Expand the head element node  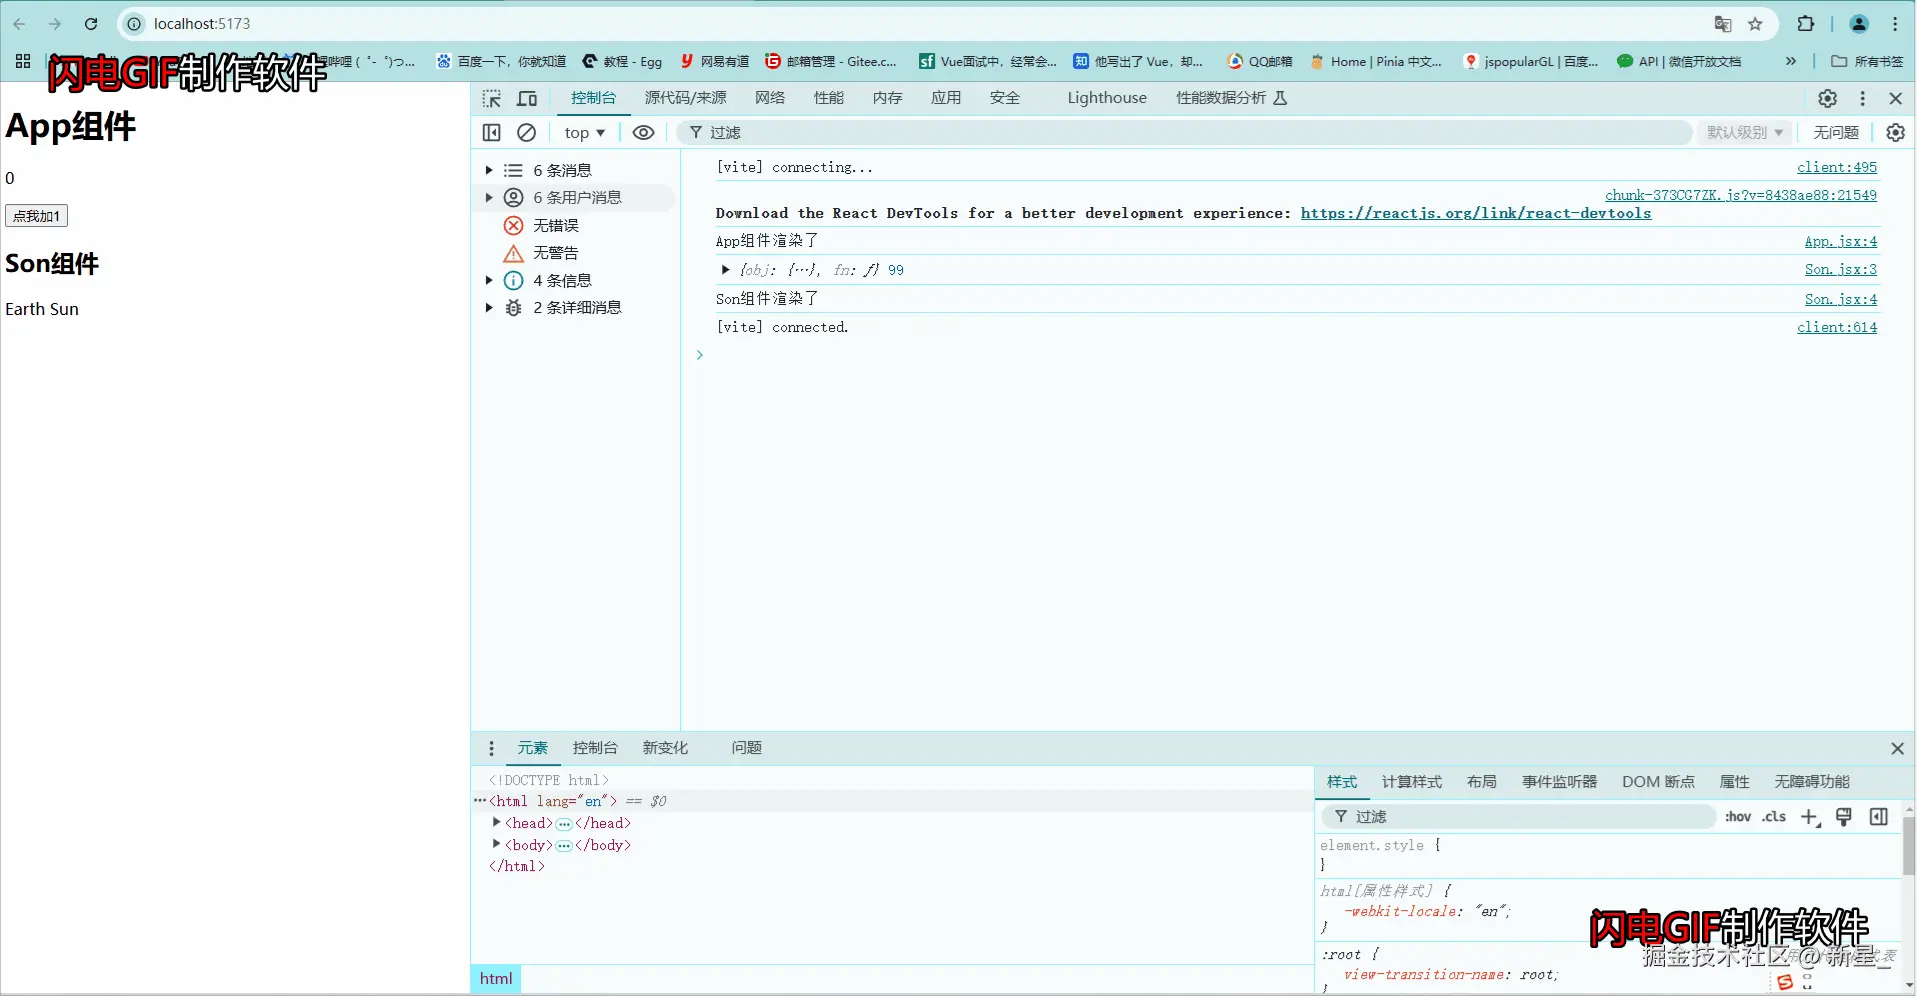(496, 822)
